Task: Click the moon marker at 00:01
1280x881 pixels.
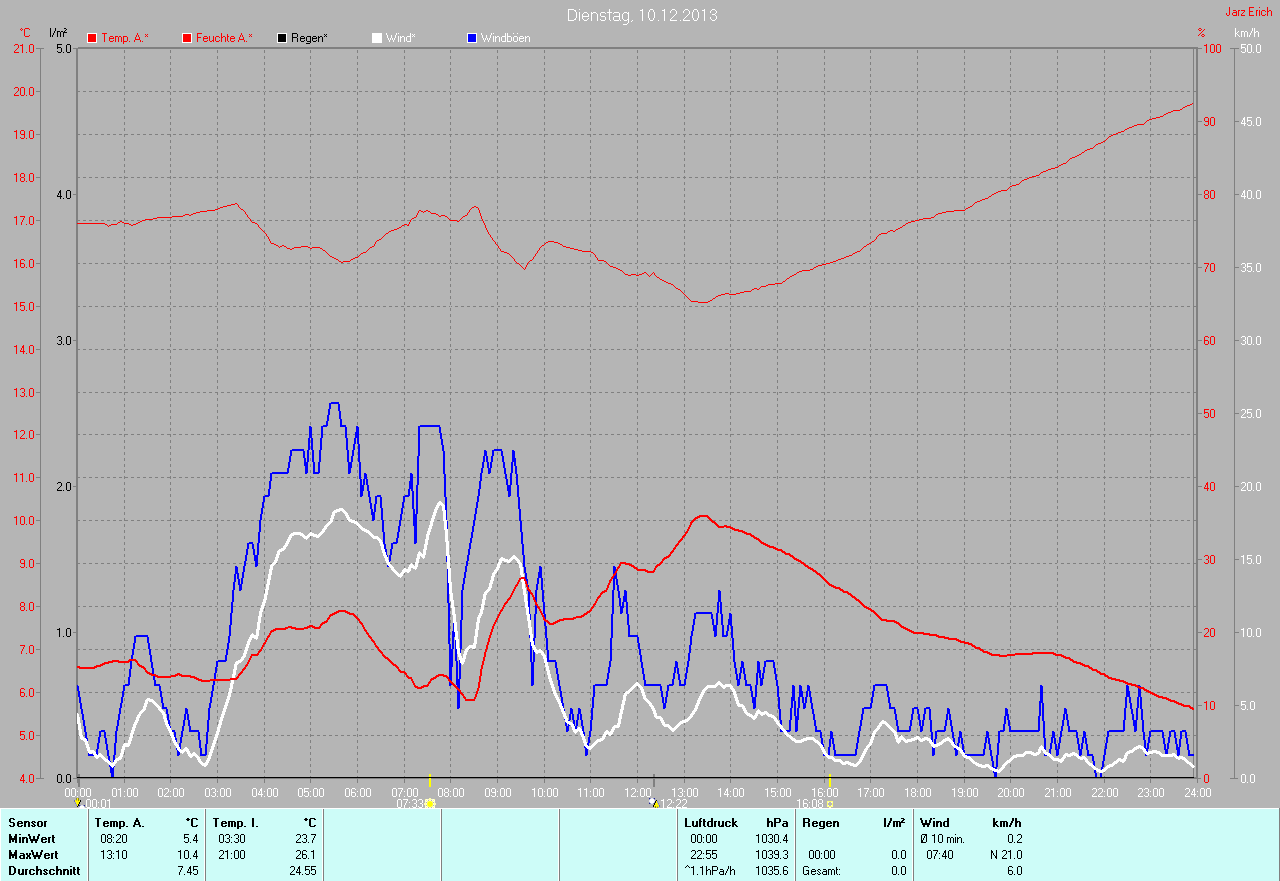Action: (78, 802)
